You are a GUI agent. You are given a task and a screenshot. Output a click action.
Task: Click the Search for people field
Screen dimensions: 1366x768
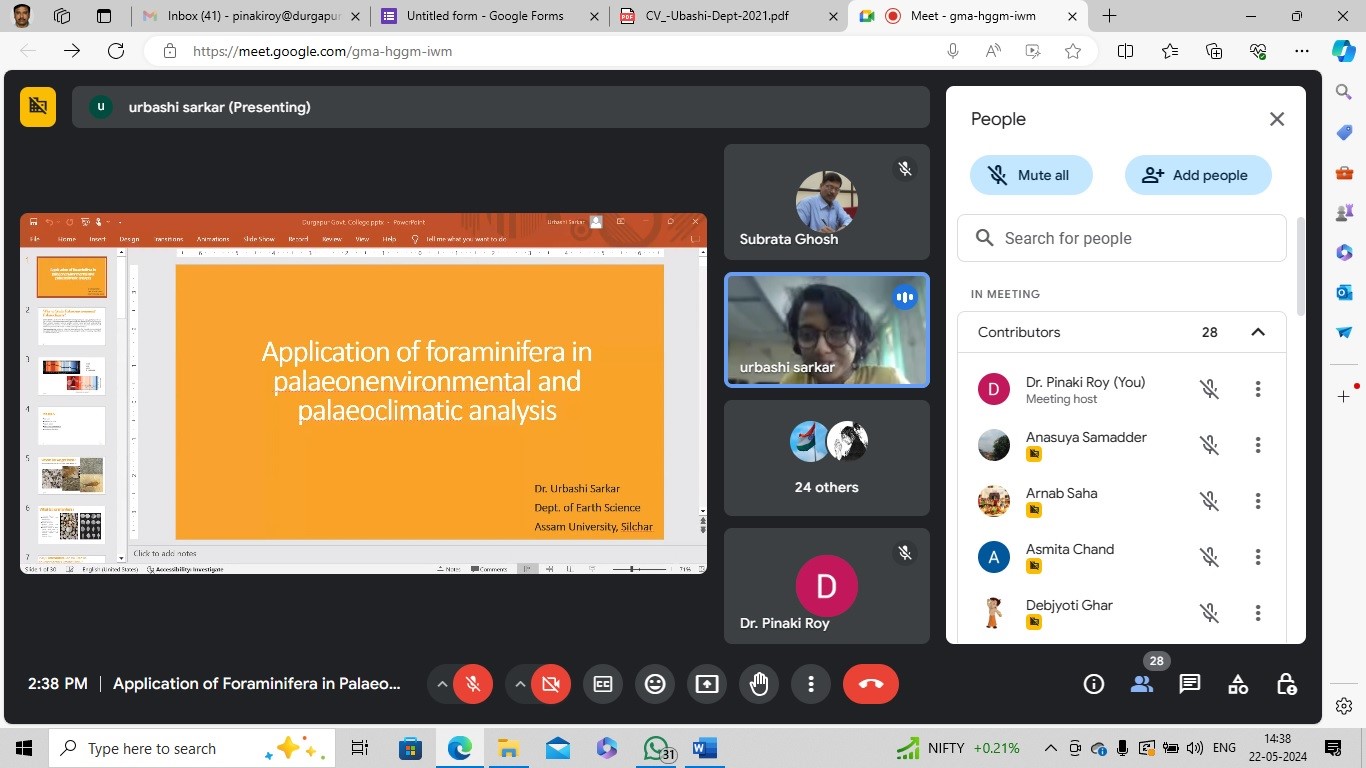[x=1122, y=238]
